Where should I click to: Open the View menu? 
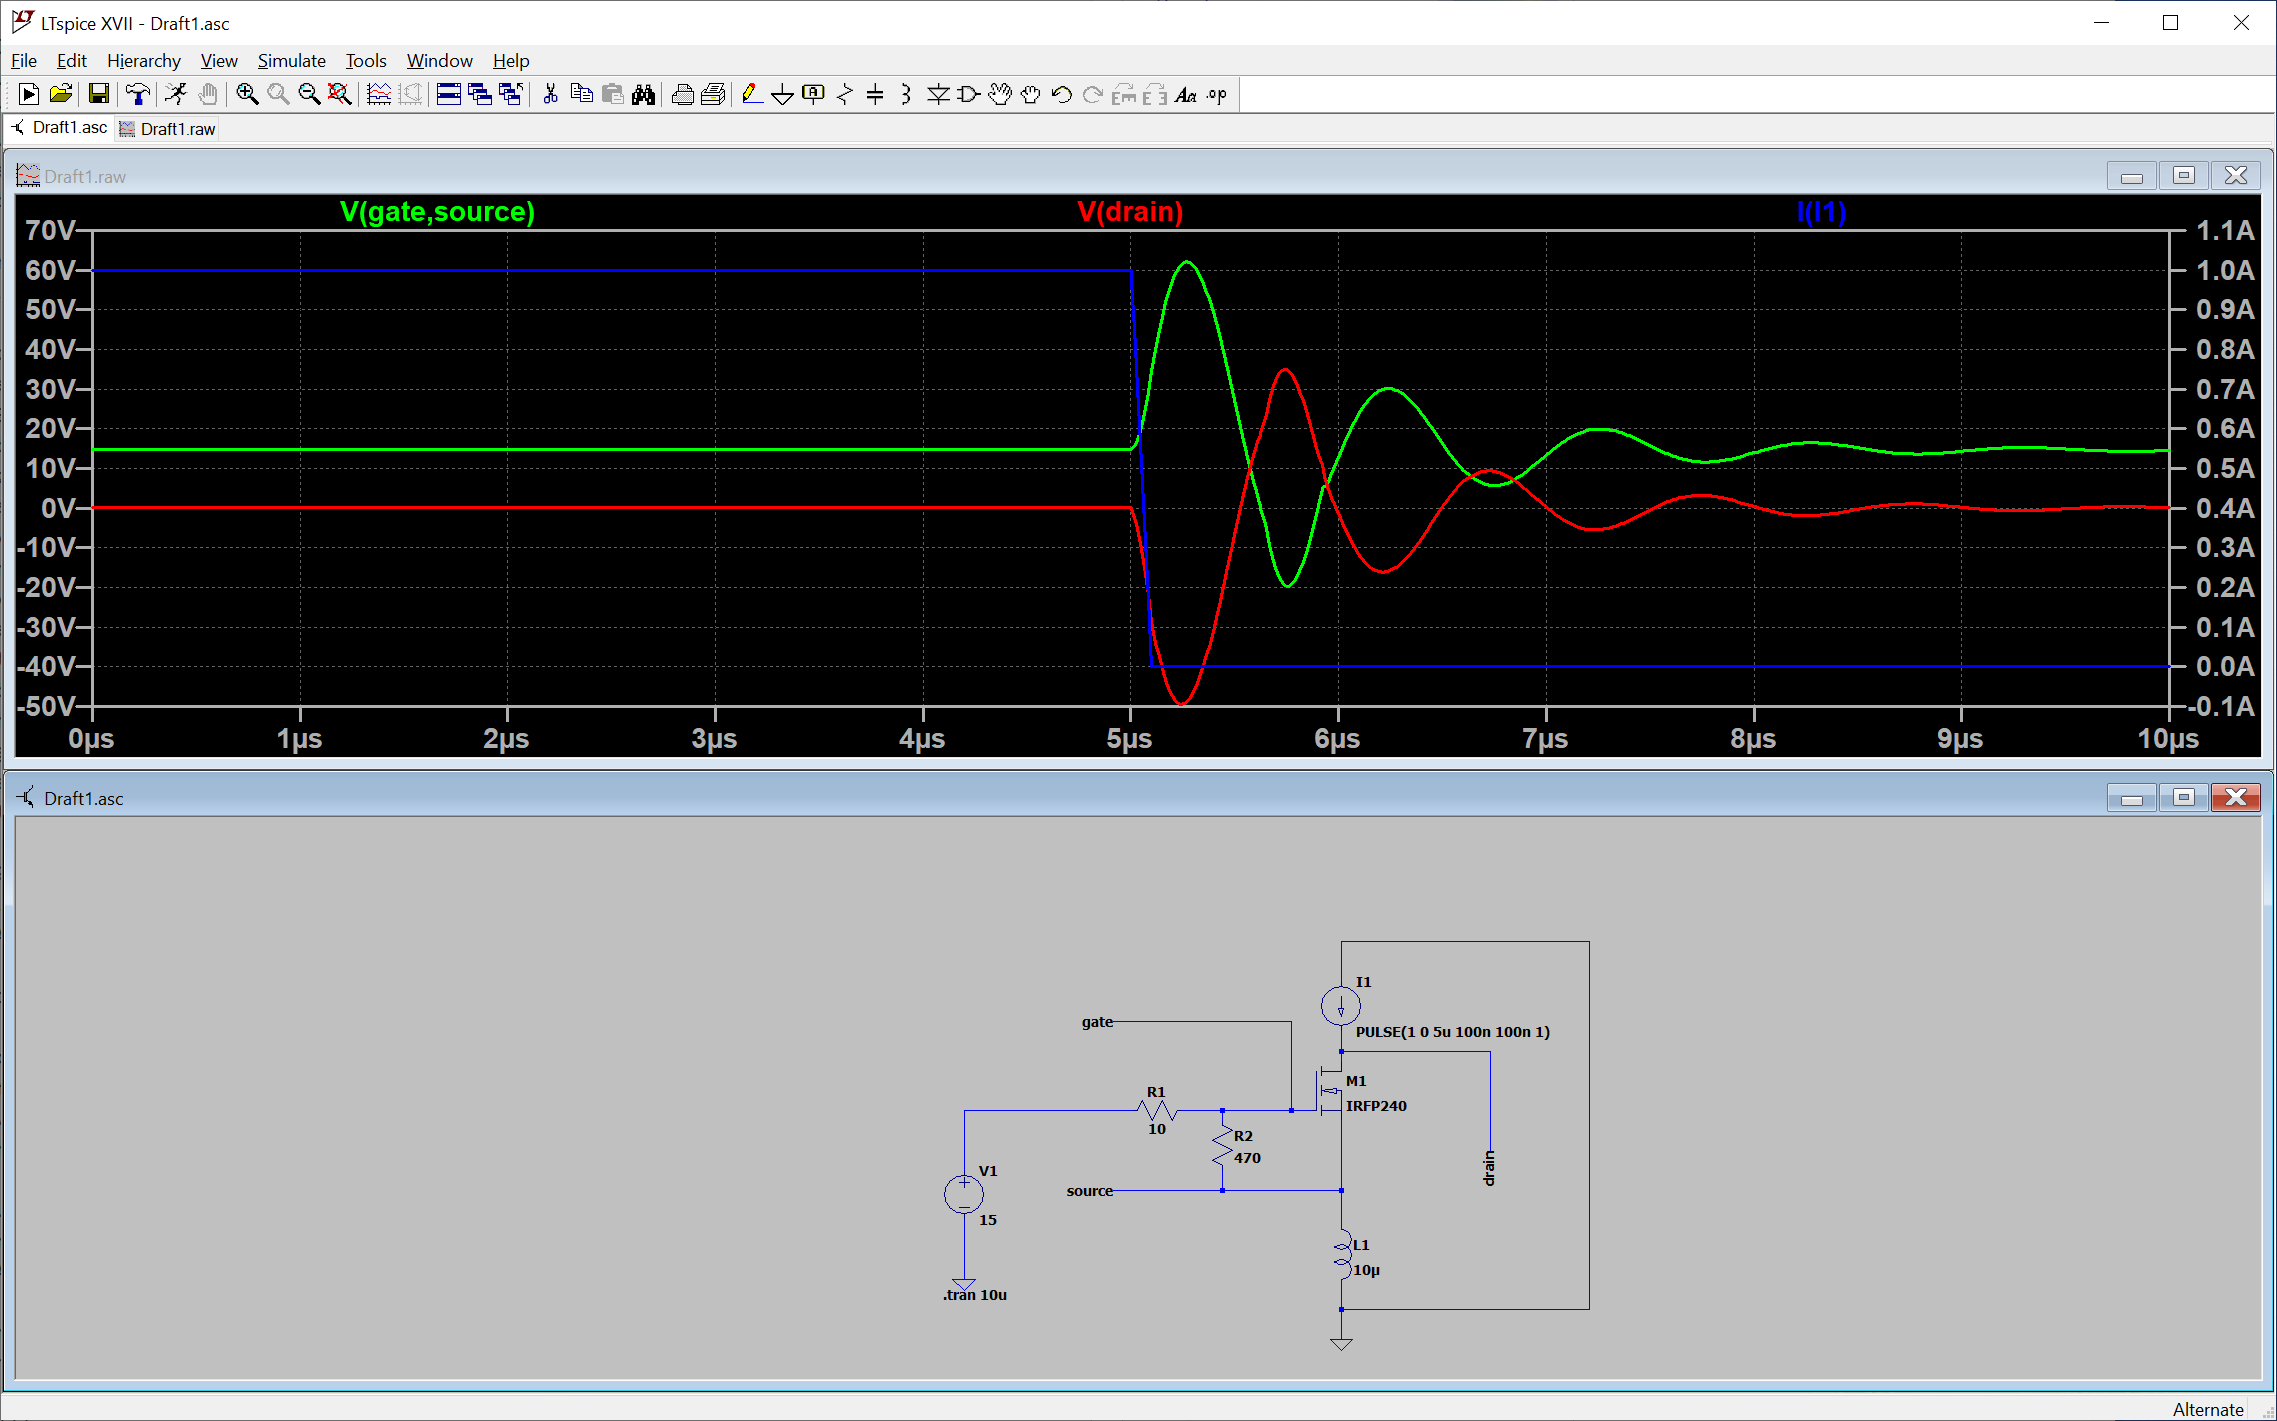(219, 61)
